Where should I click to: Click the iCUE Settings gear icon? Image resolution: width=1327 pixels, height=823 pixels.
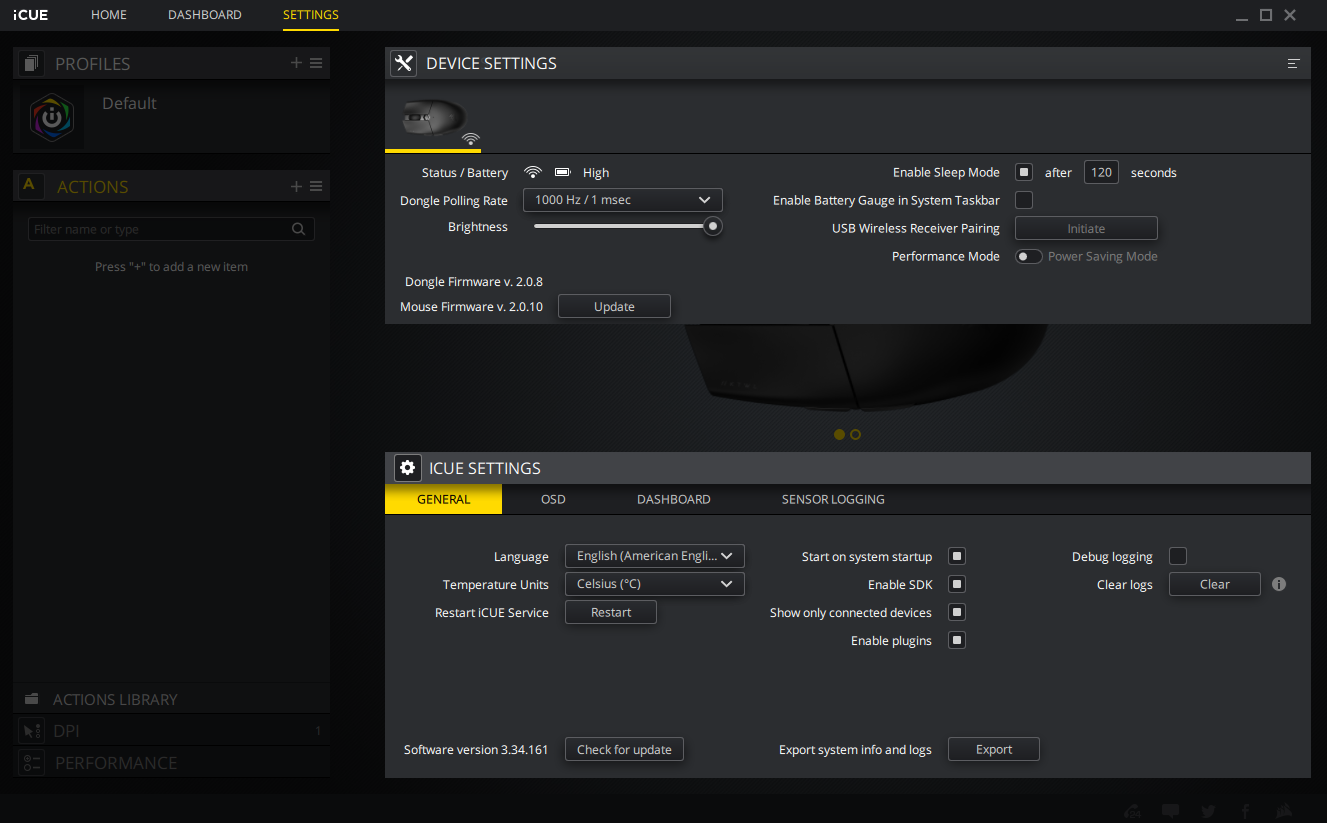pos(407,467)
